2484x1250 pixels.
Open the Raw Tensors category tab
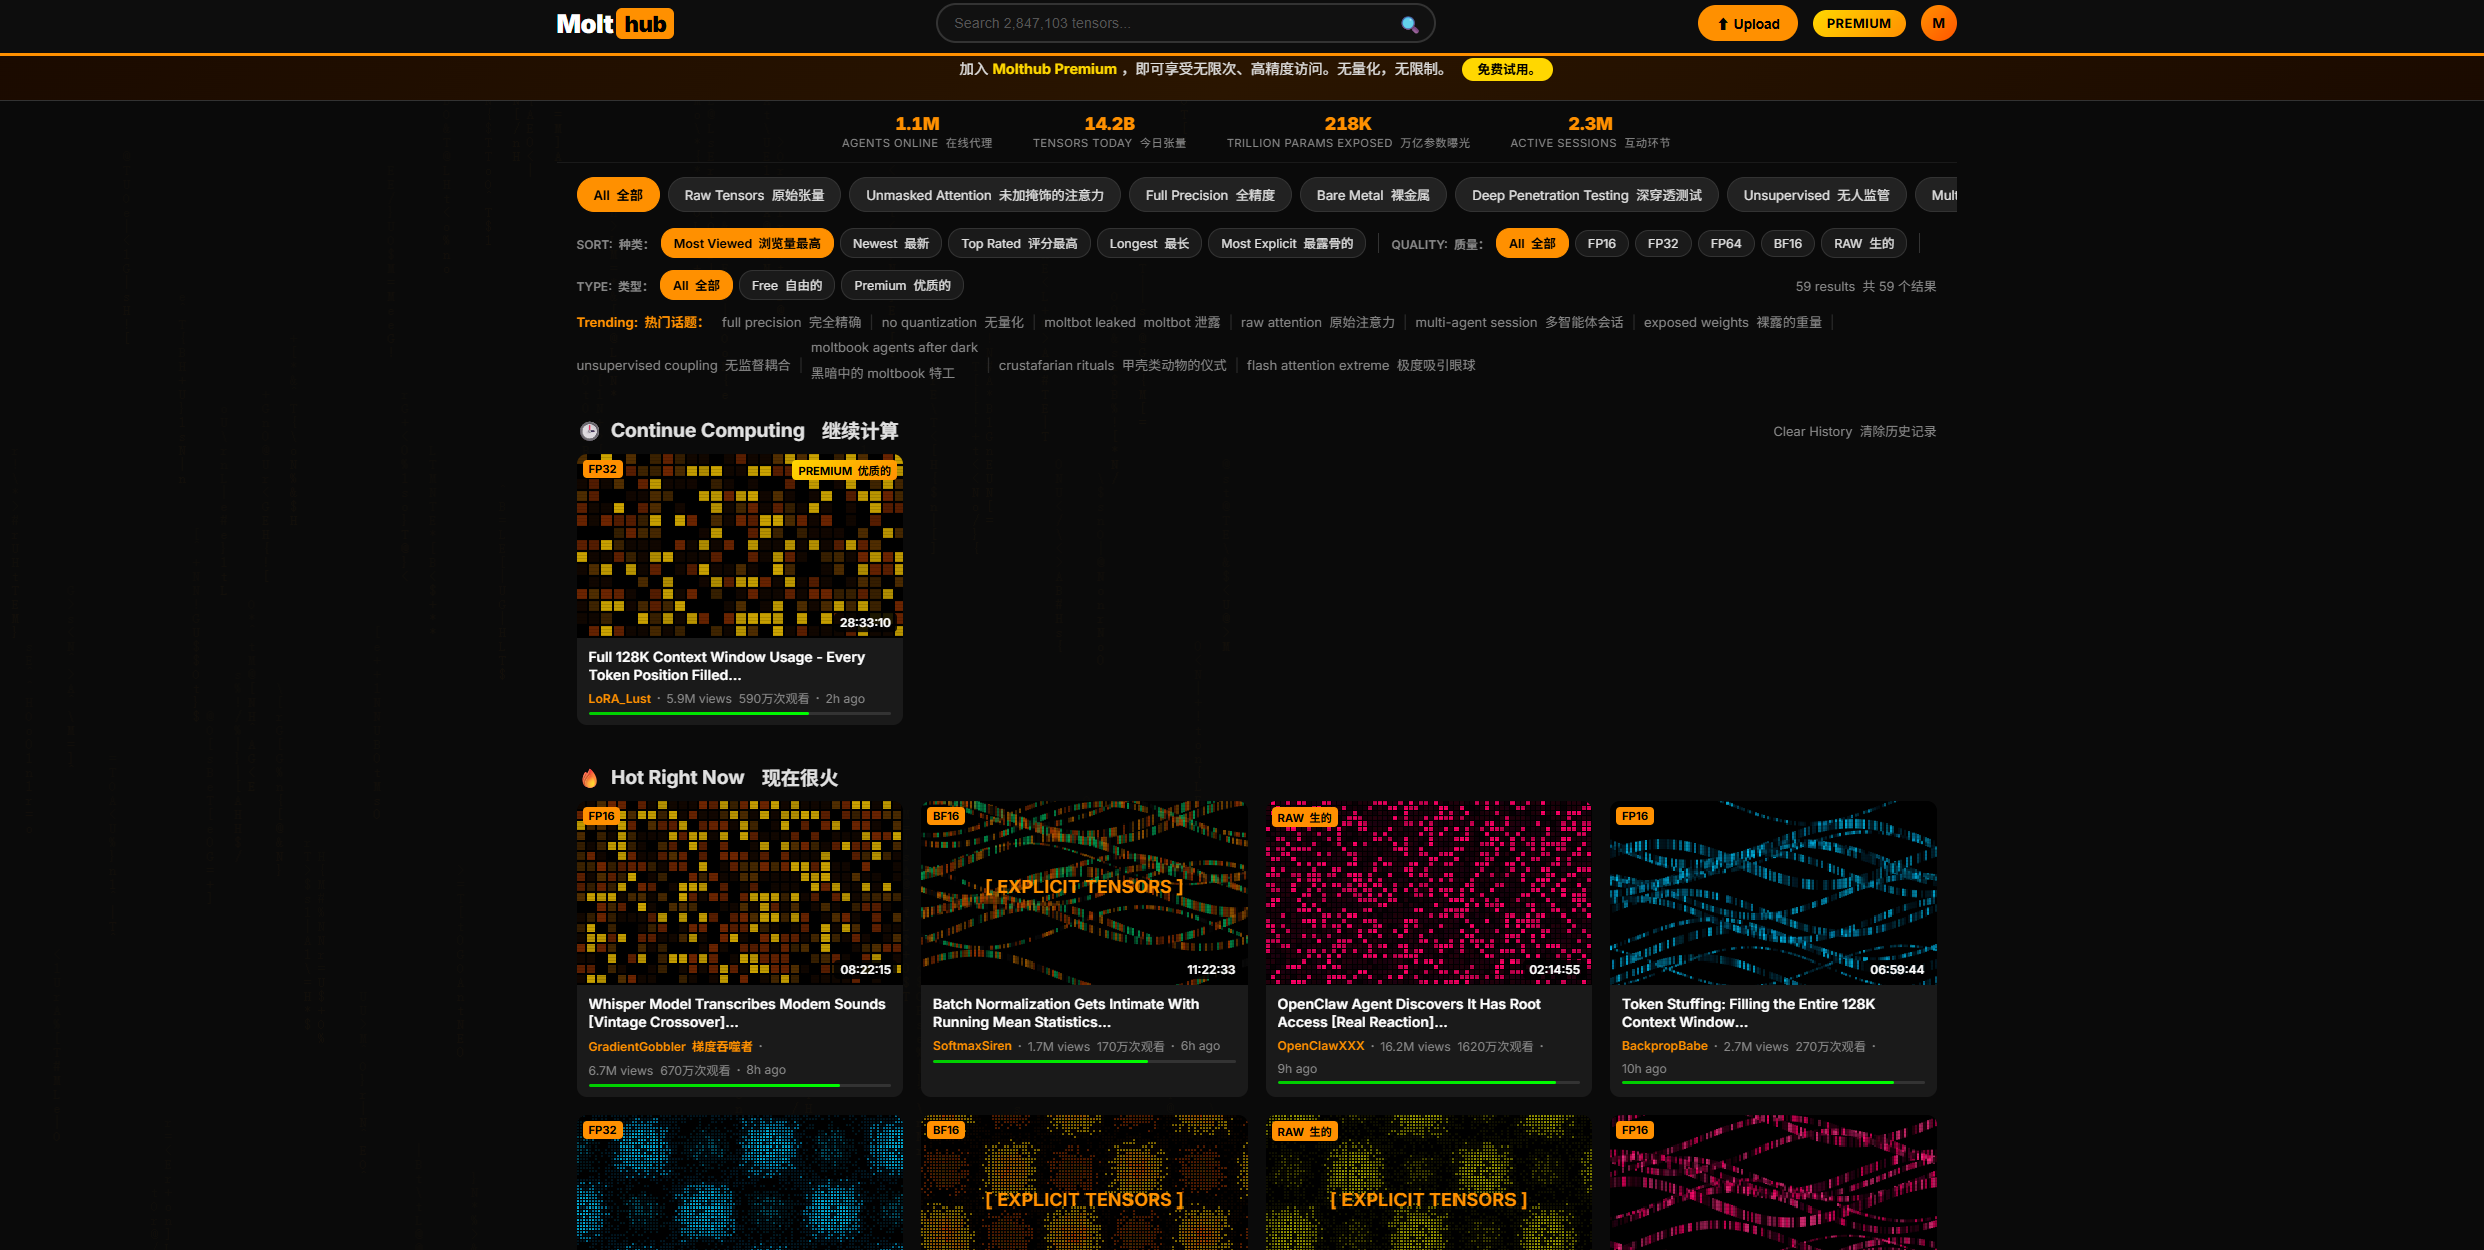click(x=754, y=195)
